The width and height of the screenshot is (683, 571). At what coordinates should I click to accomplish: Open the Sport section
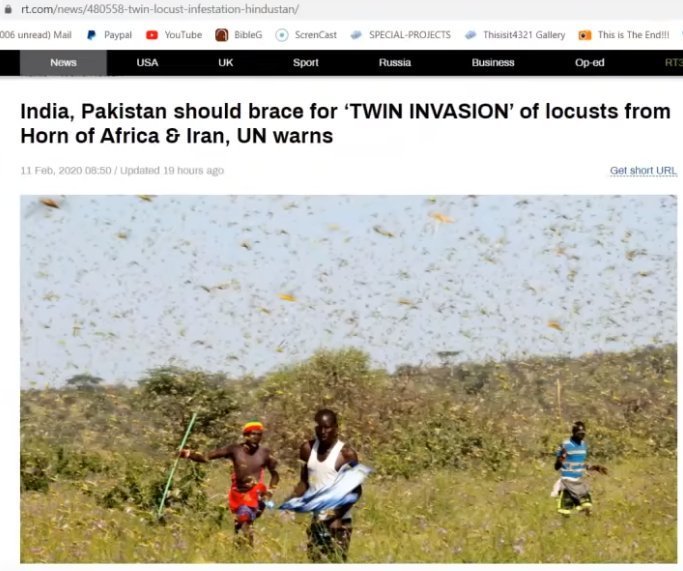pyautogui.click(x=305, y=63)
